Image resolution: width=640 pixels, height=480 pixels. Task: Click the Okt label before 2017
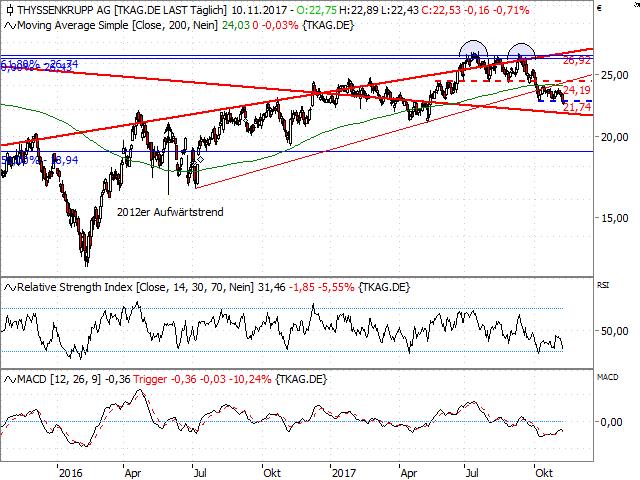(272, 473)
